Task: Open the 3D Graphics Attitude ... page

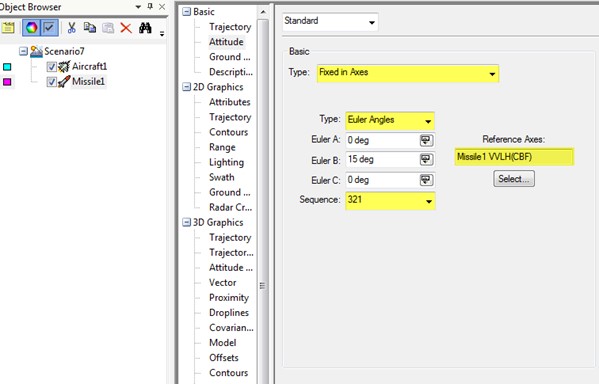Action: (x=231, y=268)
